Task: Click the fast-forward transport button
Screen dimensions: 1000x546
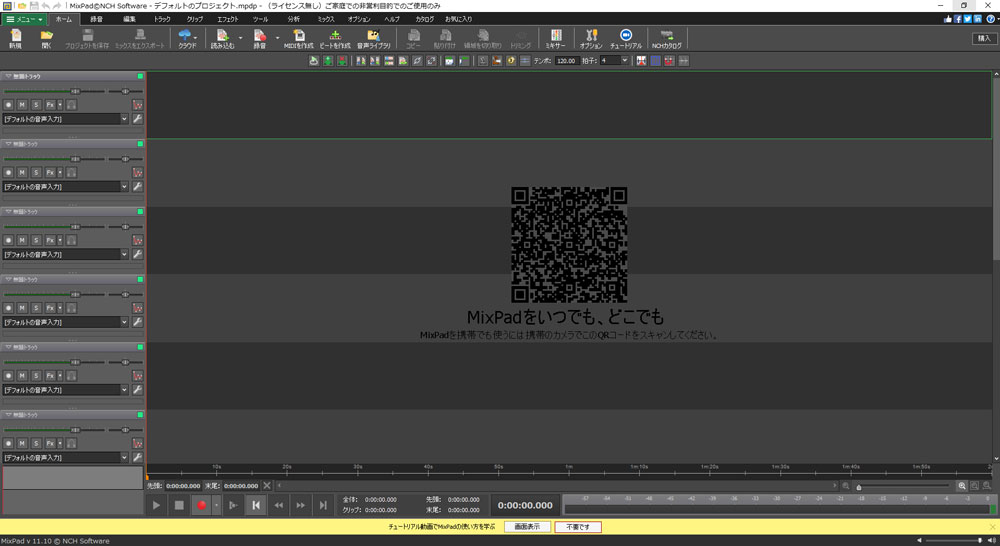Action: [300, 505]
